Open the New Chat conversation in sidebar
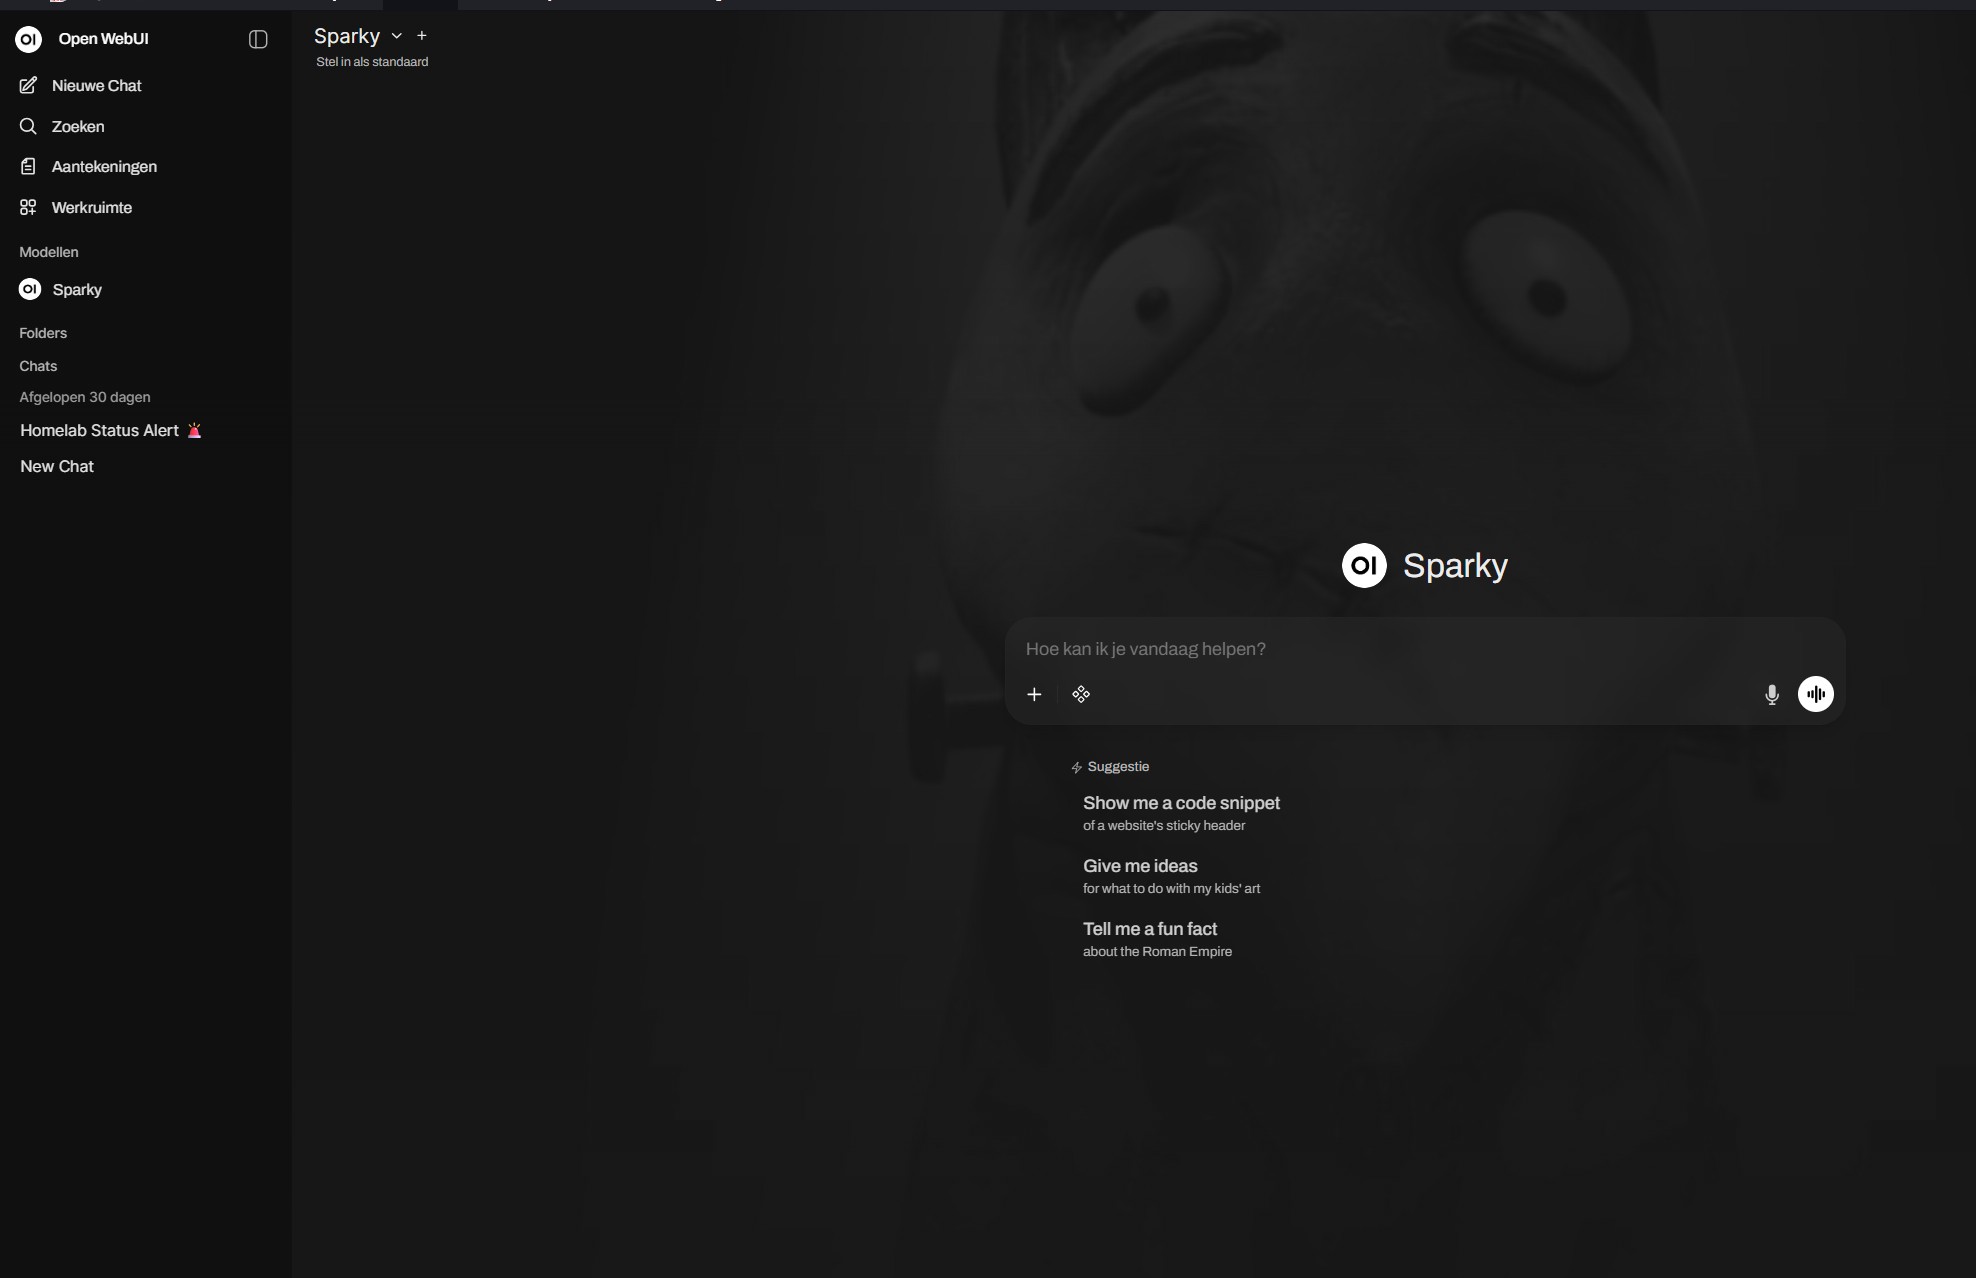The height and width of the screenshot is (1278, 1976). click(x=56, y=466)
